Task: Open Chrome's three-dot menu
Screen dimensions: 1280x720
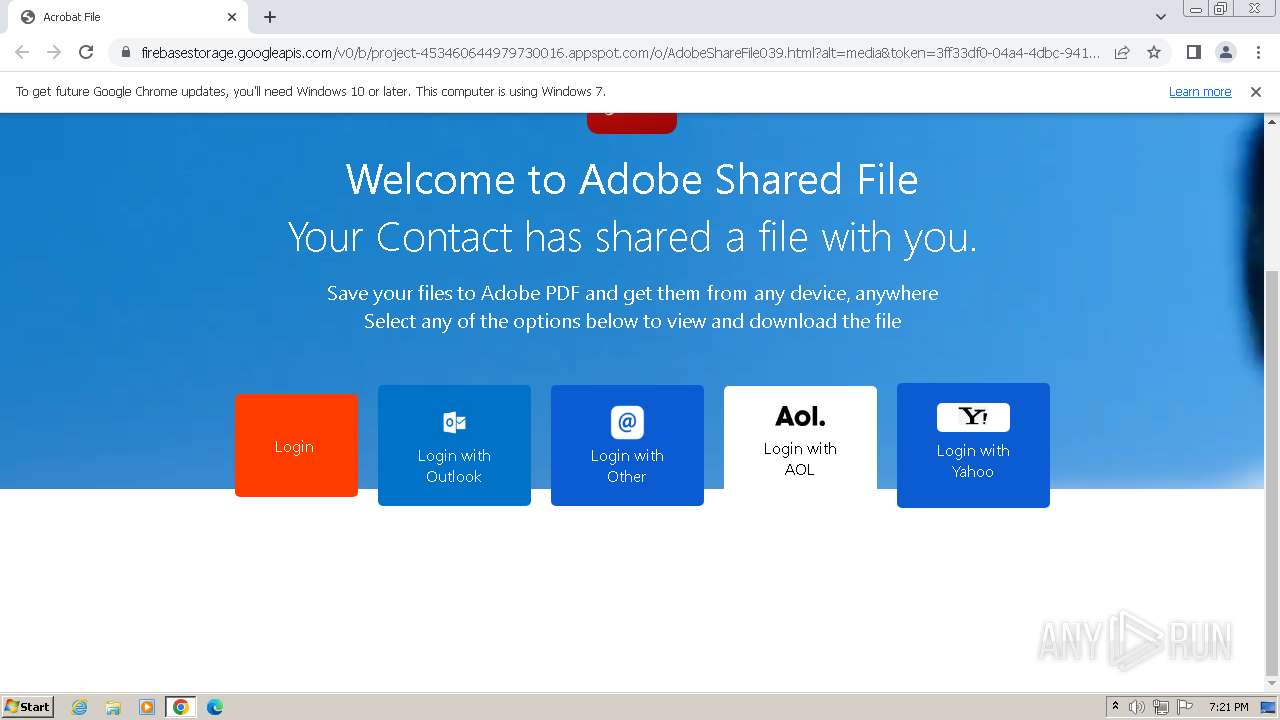Action: (x=1258, y=52)
